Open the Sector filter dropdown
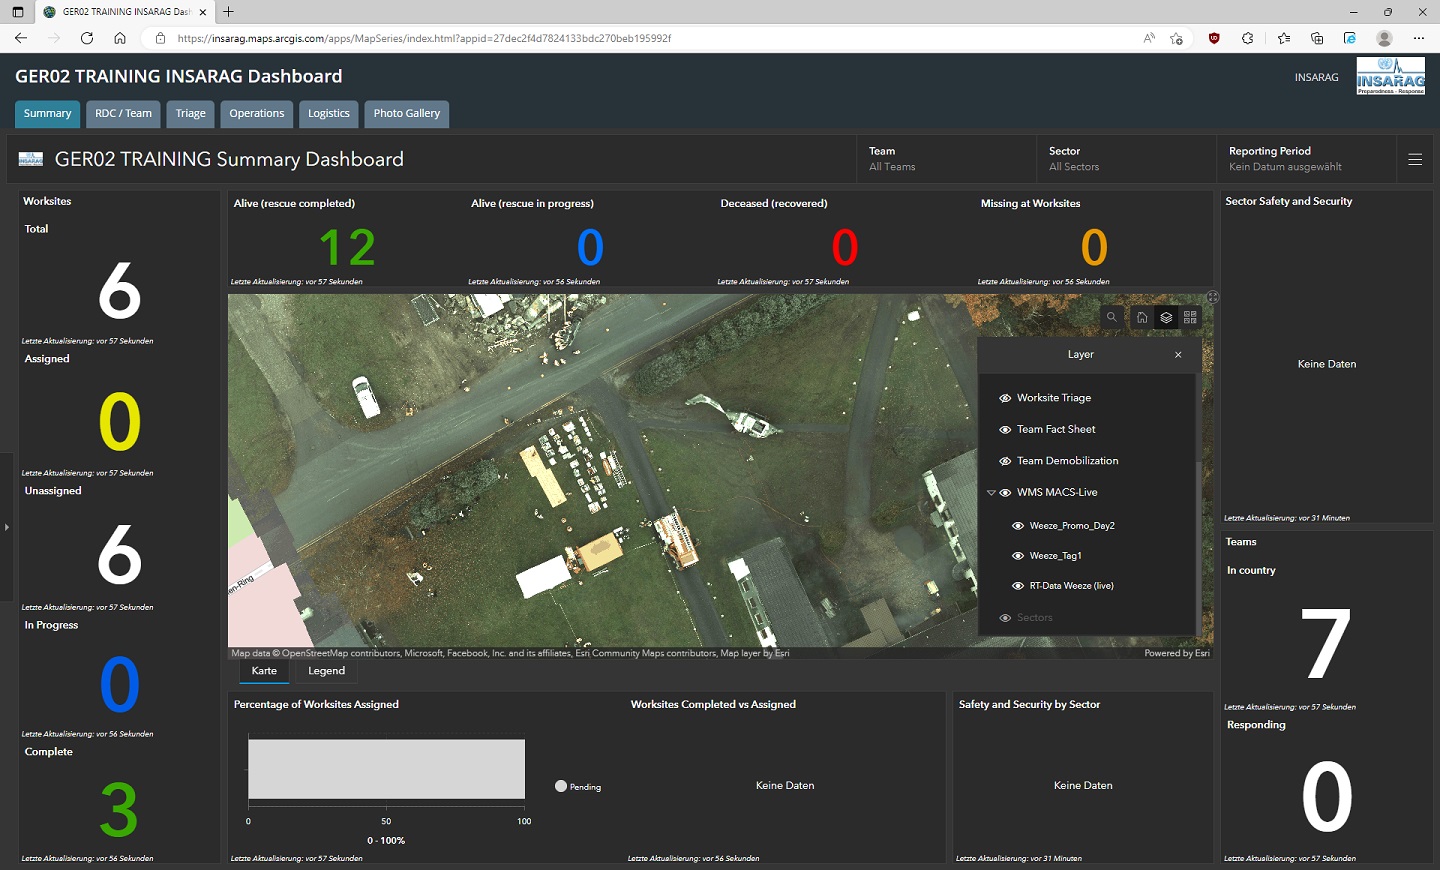Viewport: 1440px width, 870px height. coord(1126,159)
